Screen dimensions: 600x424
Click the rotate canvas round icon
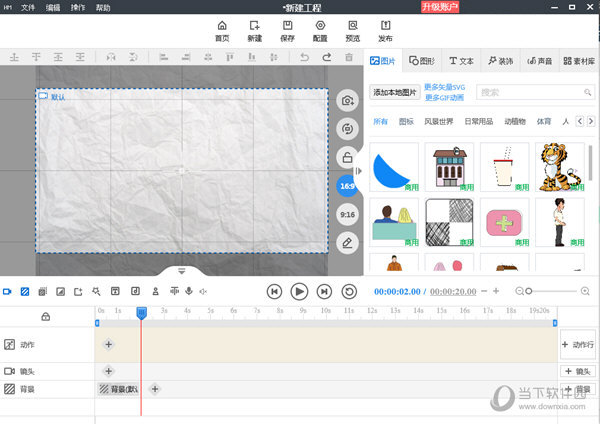click(x=347, y=129)
